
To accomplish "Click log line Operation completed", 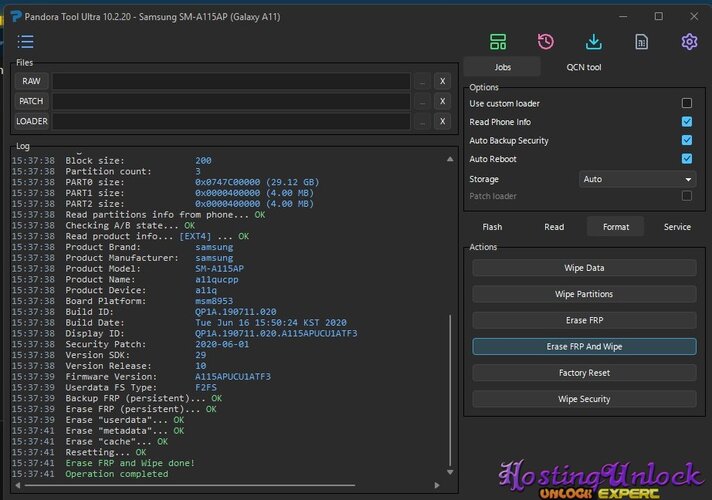I will 117,474.
